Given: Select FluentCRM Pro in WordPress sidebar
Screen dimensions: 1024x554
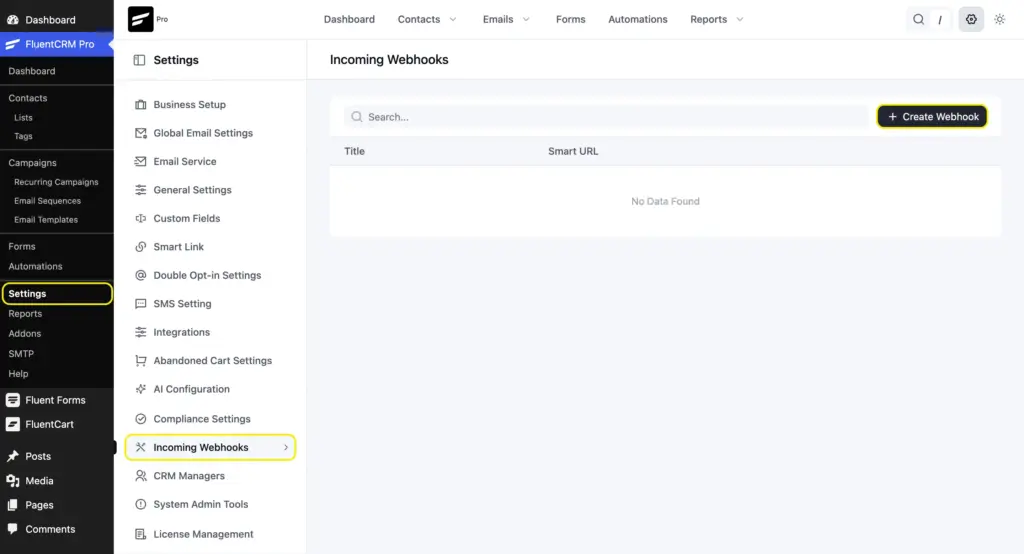Looking at the screenshot, I should (57, 44).
